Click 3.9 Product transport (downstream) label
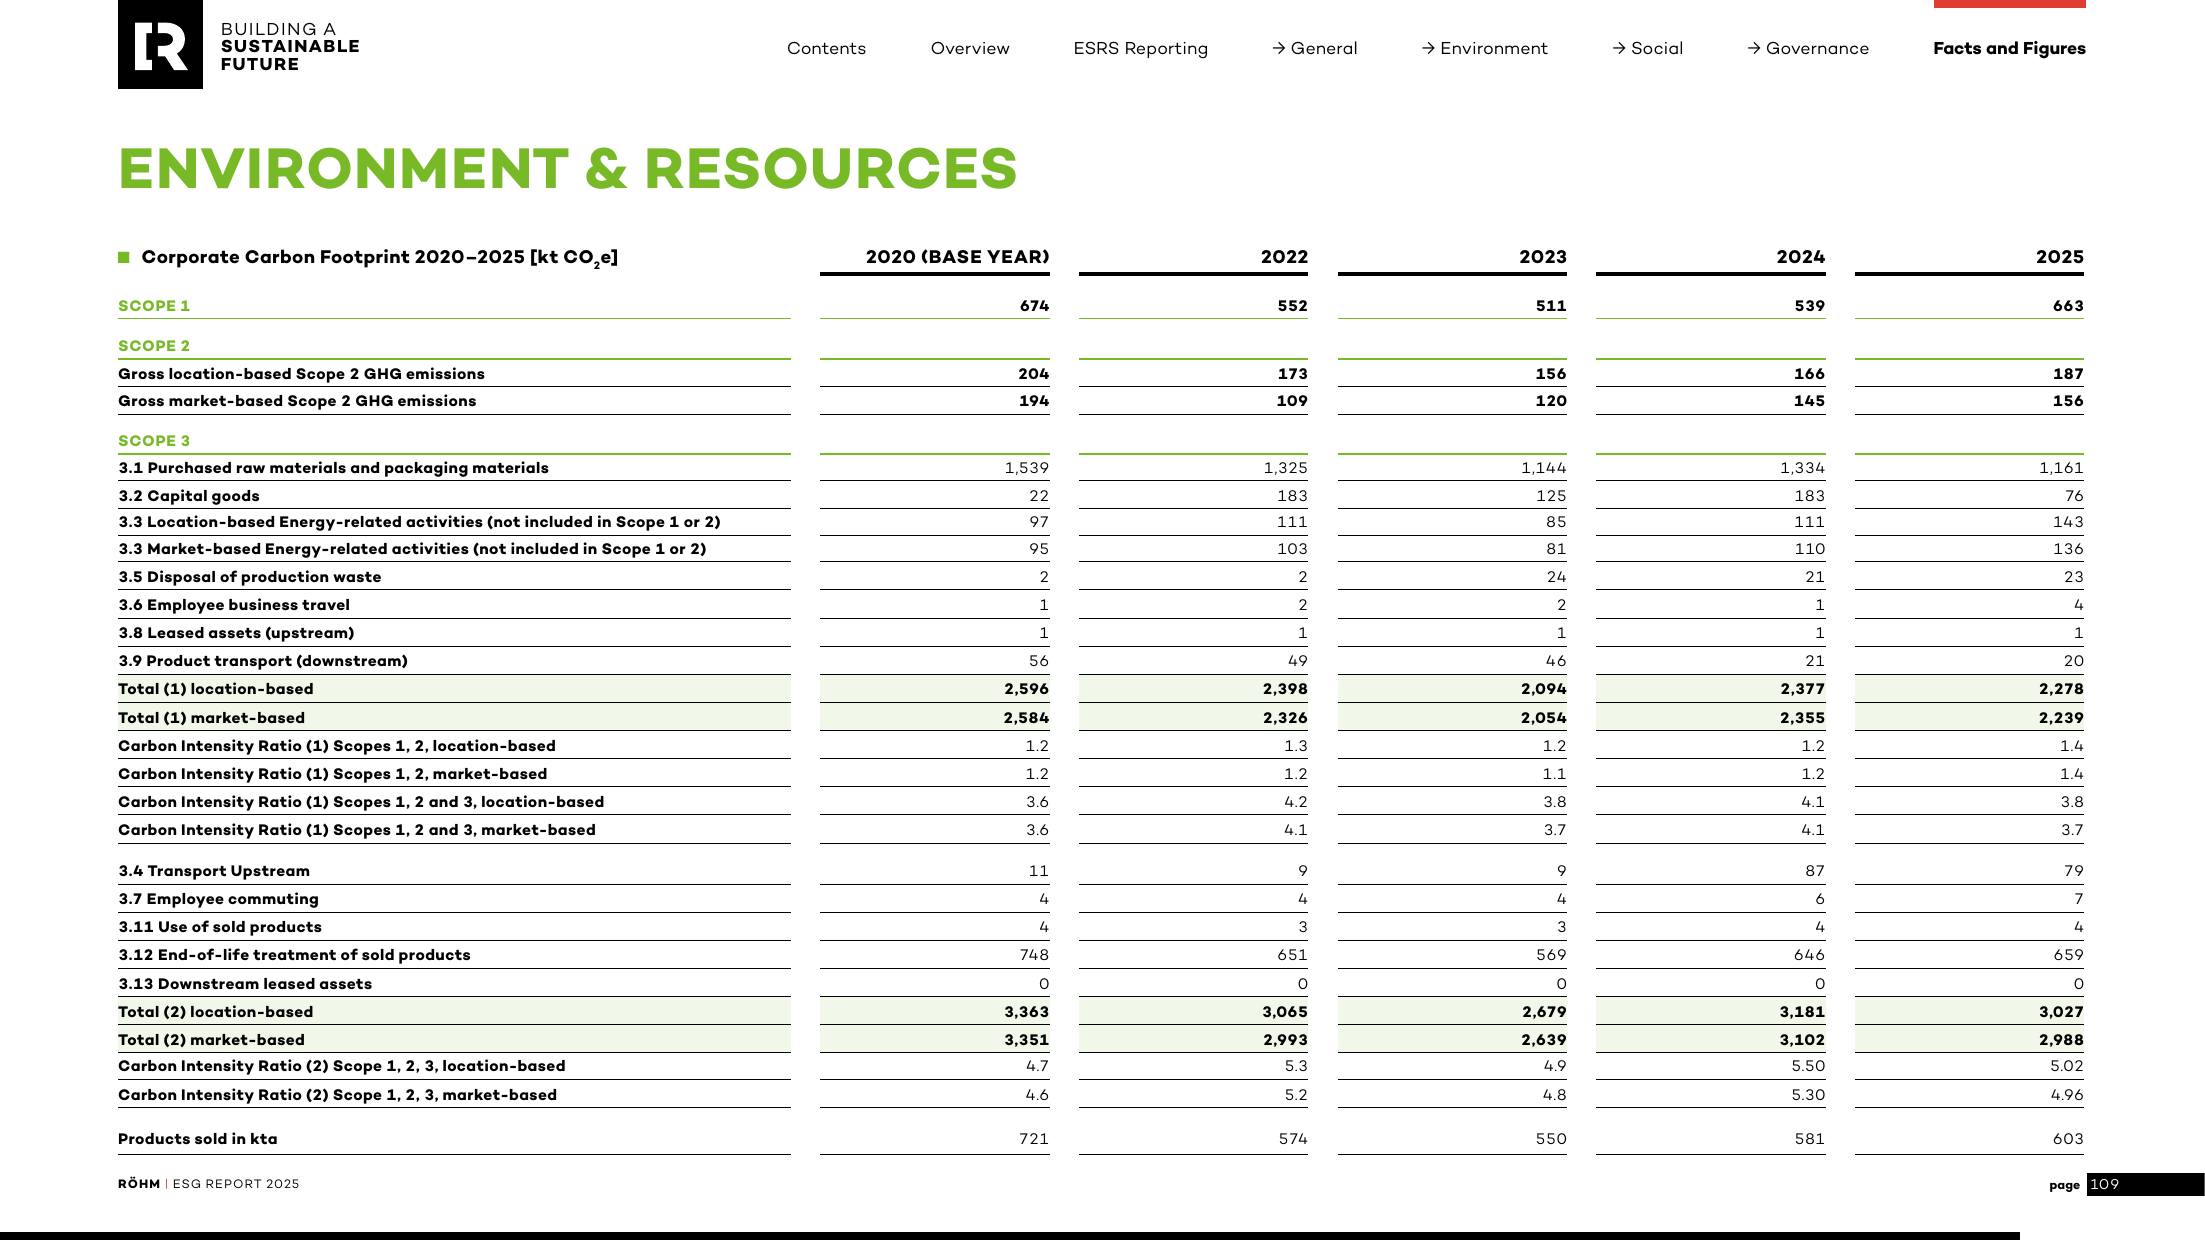This screenshot has height=1241, width=2205. coord(263,661)
